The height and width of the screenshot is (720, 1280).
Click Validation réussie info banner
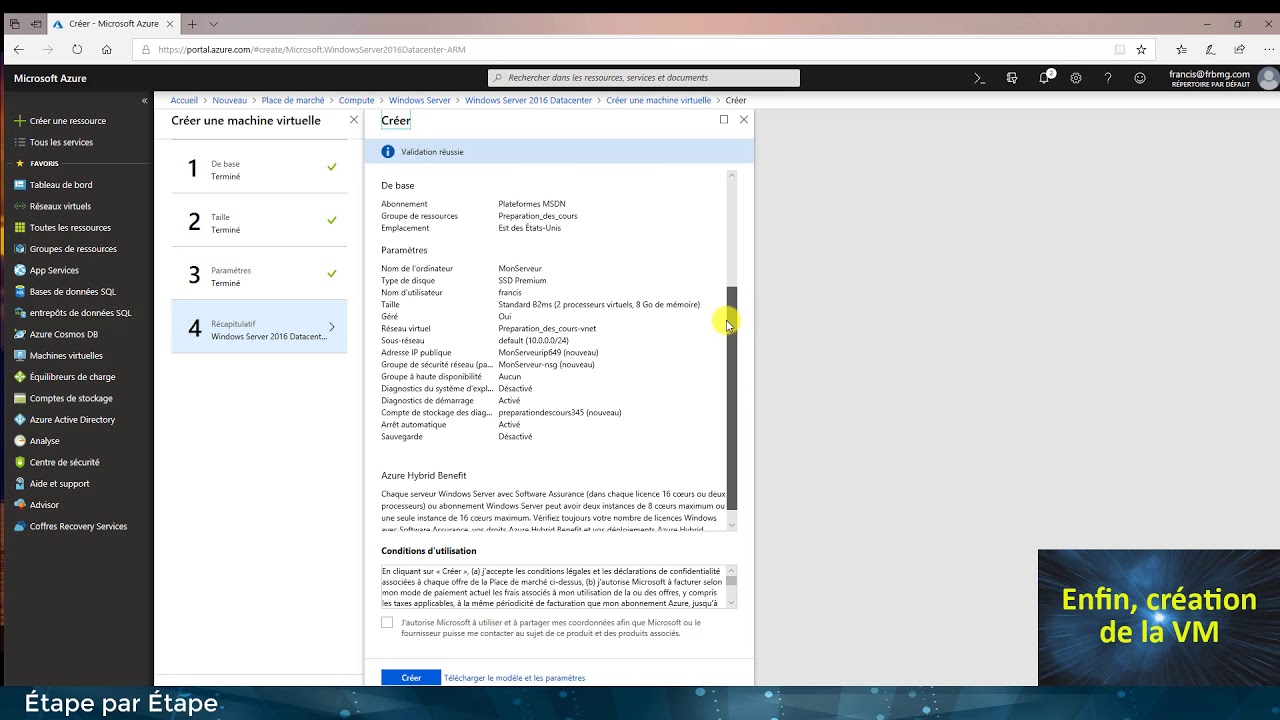(x=559, y=152)
